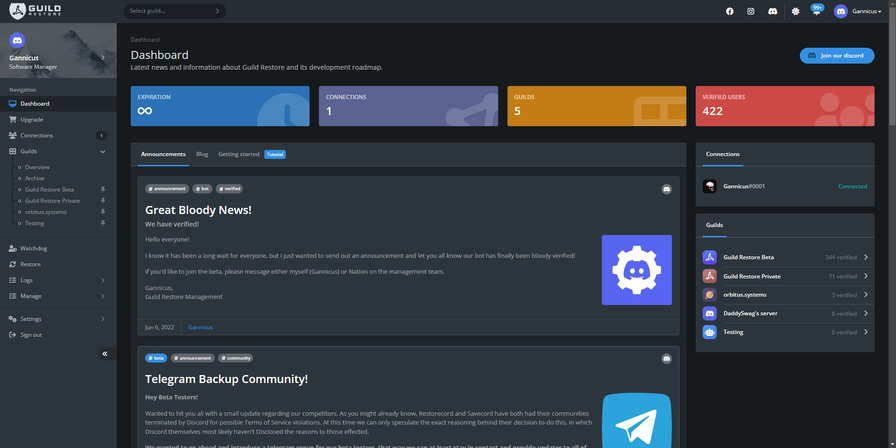Click the Guilds stat card showing 5

pyautogui.click(x=597, y=106)
